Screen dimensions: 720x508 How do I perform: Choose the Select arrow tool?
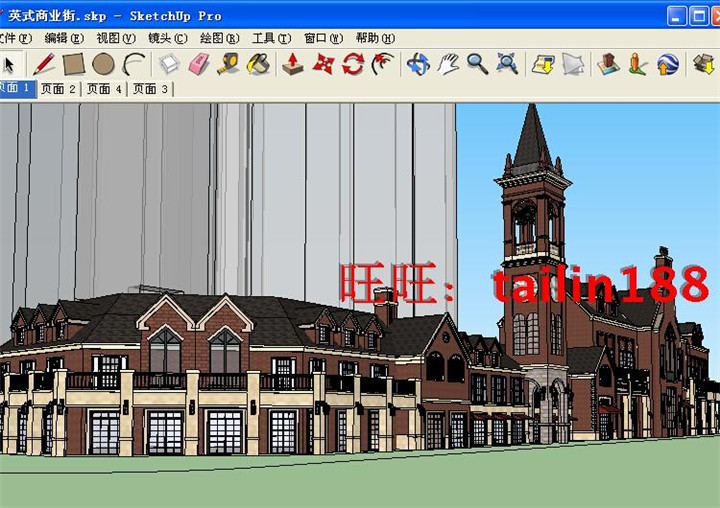tap(8, 64)
